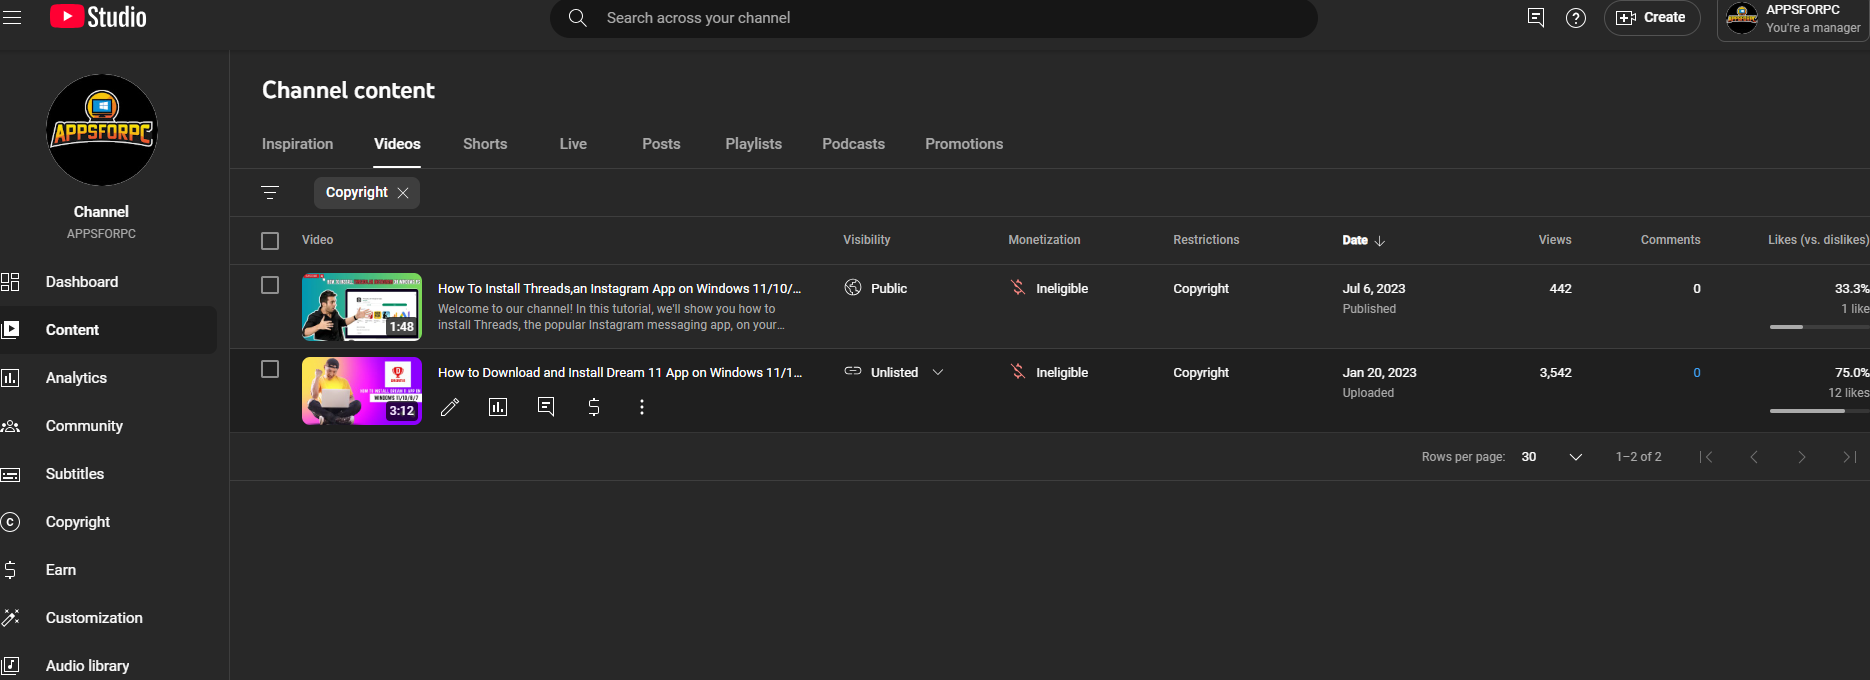Click Copyright restriction on Dream 11 video
This screenshot has width=1870, height=680.
[1201, 372]
